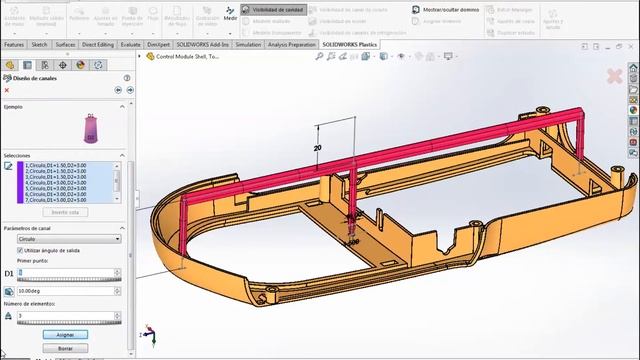Viewport: 640px width, 360px height.
Task: Cancel Diseño de canales with red X
Action: tap(7, 90)
